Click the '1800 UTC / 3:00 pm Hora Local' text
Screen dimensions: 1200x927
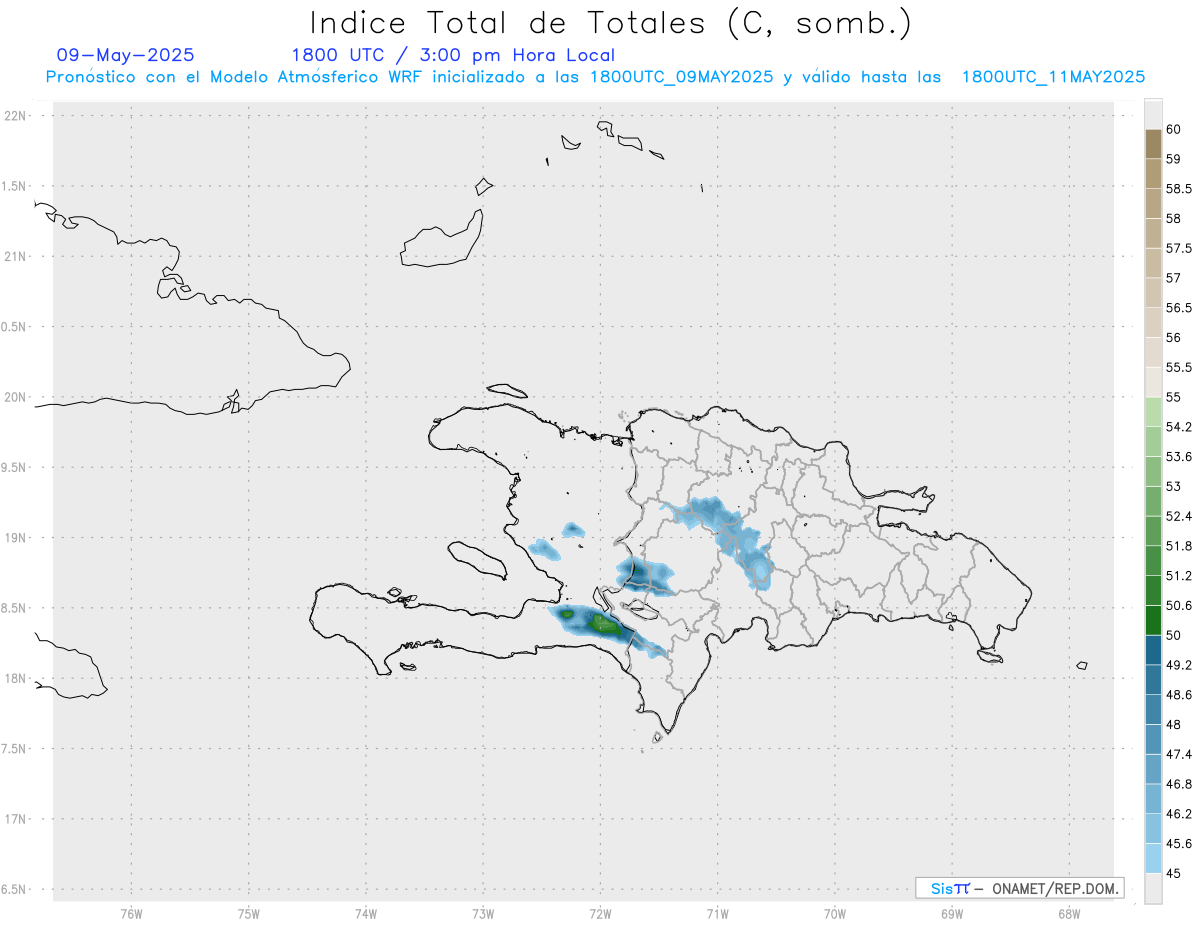click(453, 55)
